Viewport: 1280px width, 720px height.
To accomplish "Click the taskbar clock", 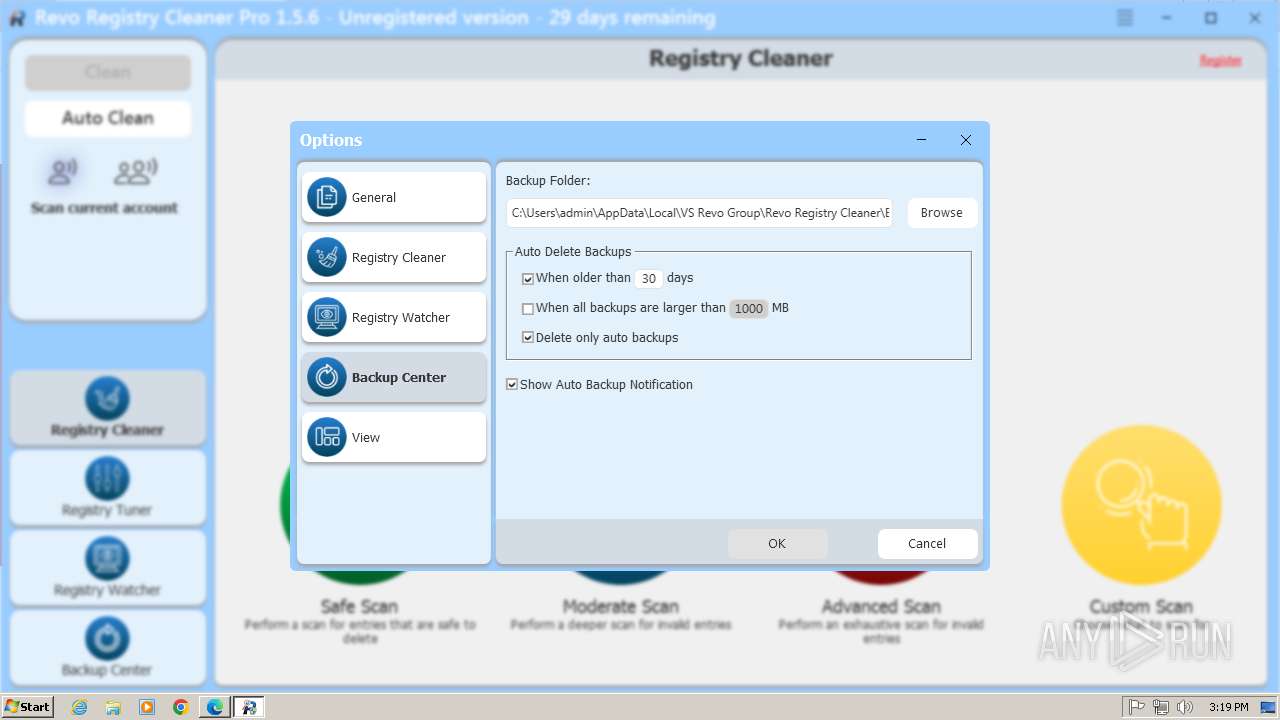I will coord(1228,707).
